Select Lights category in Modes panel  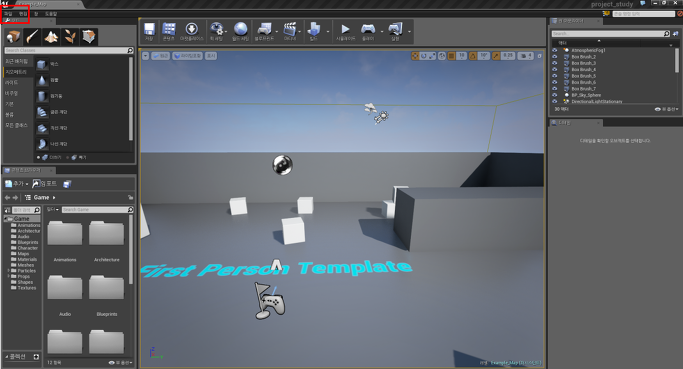pos(17,82)
